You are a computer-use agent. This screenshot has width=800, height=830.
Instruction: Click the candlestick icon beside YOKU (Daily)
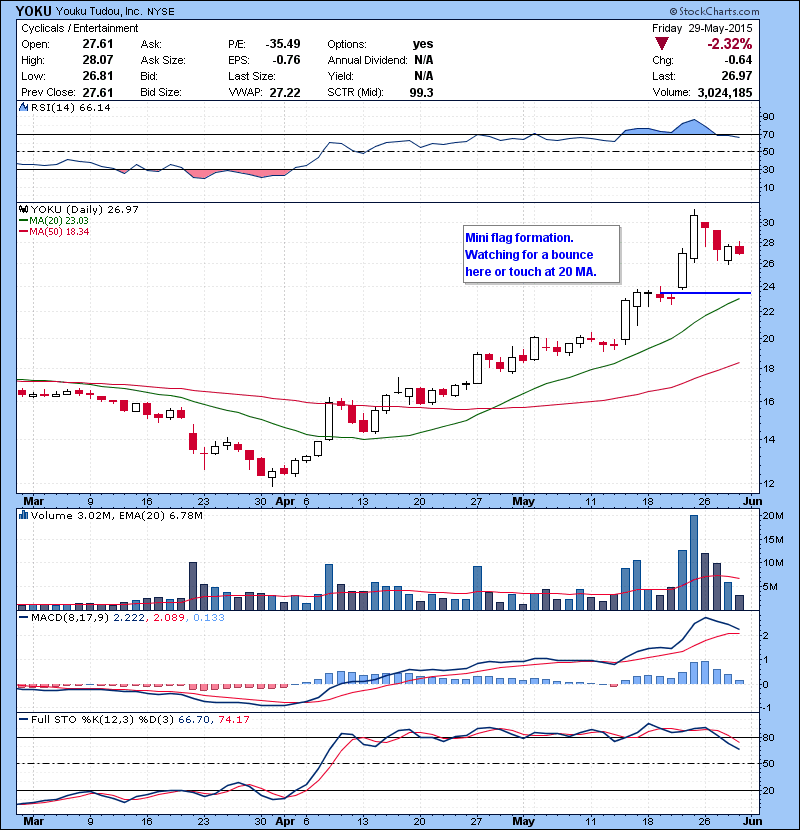click(23, 210)
